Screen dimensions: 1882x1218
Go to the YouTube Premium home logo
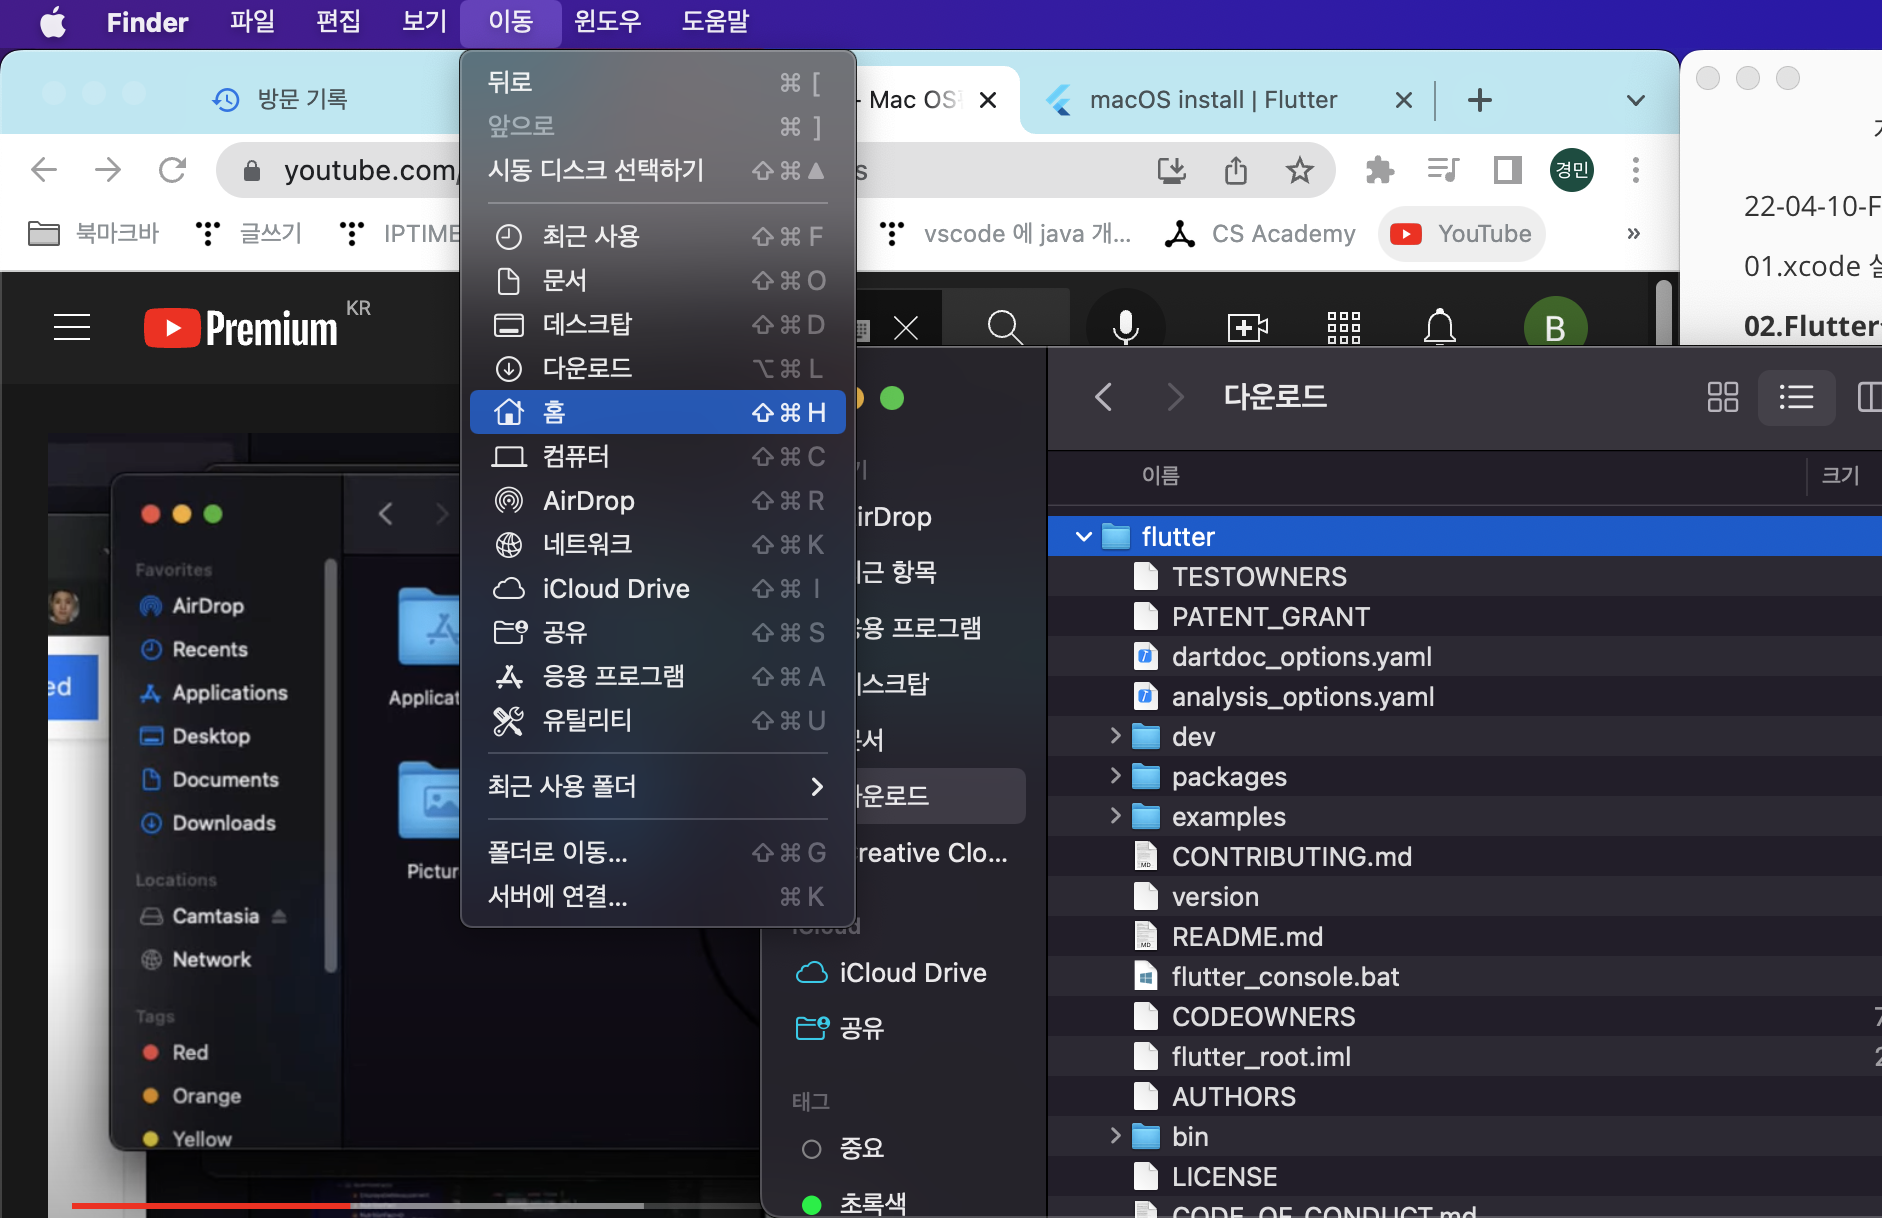tap(240, 328)
